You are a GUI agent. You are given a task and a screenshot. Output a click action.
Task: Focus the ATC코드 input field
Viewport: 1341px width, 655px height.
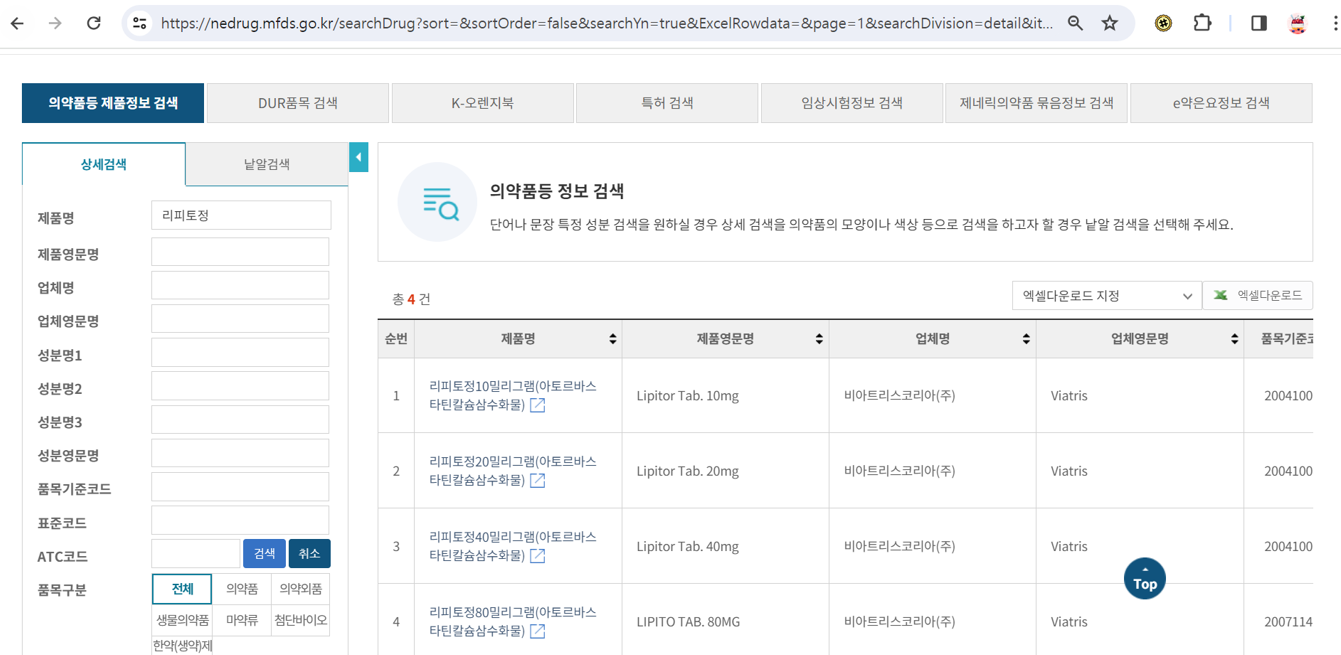195,553
